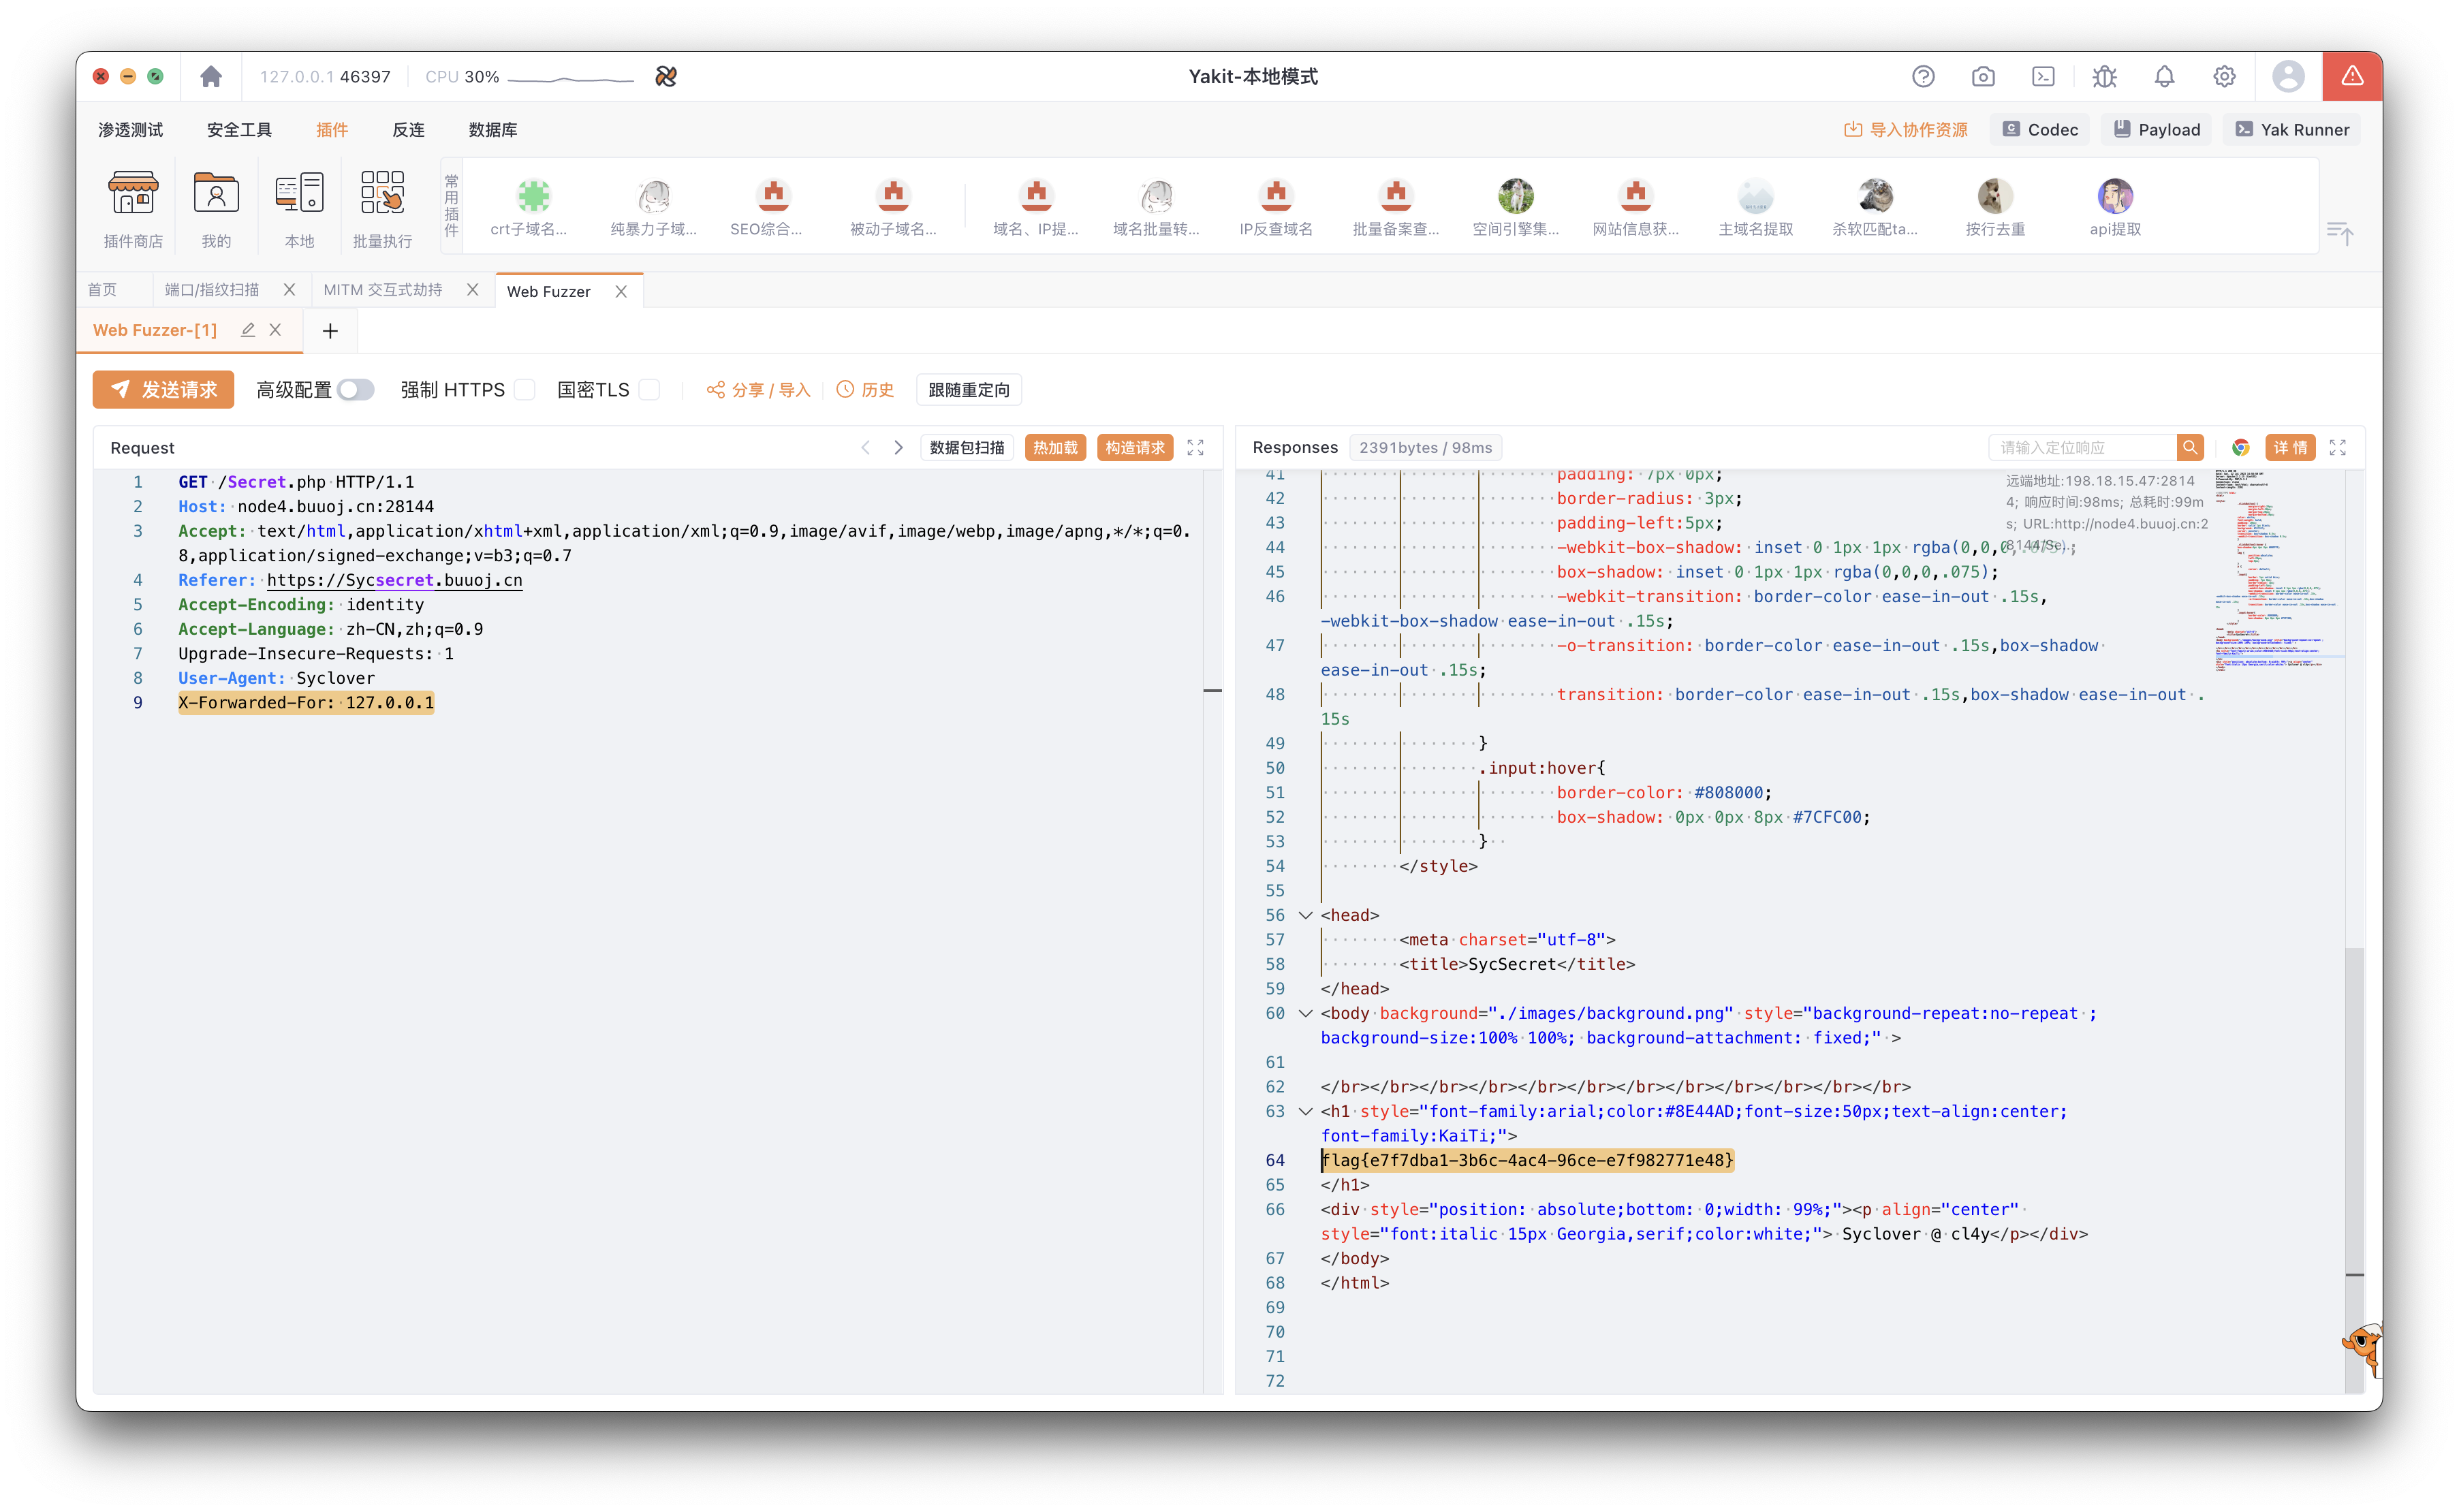Click the notification bell icon

pos(2164,77)
